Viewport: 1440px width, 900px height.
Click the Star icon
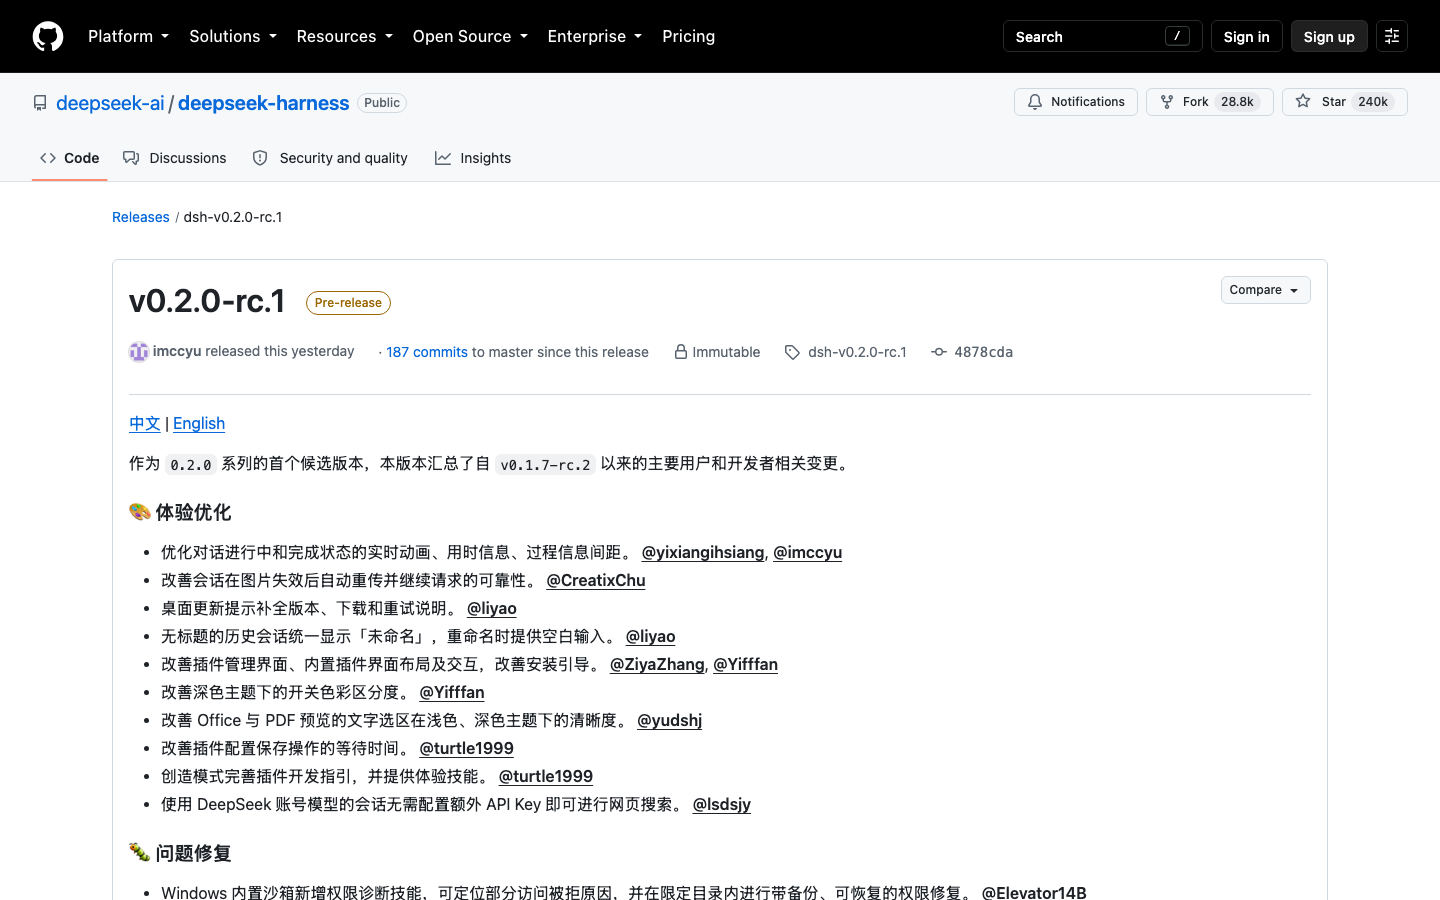click(1303, 101)
